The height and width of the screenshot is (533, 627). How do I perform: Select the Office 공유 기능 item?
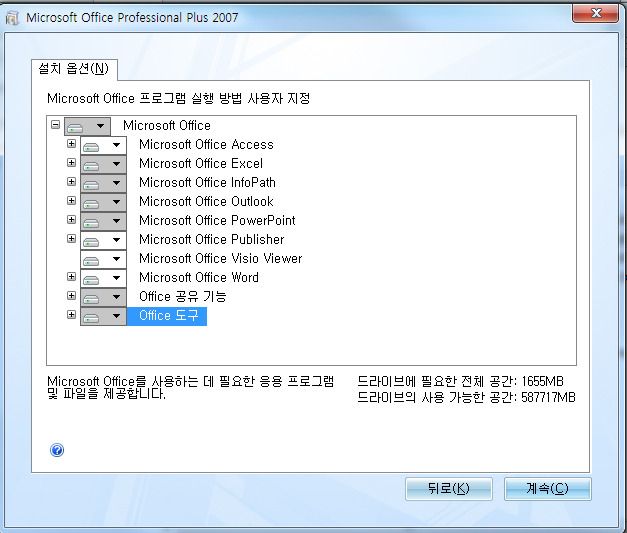182,296
